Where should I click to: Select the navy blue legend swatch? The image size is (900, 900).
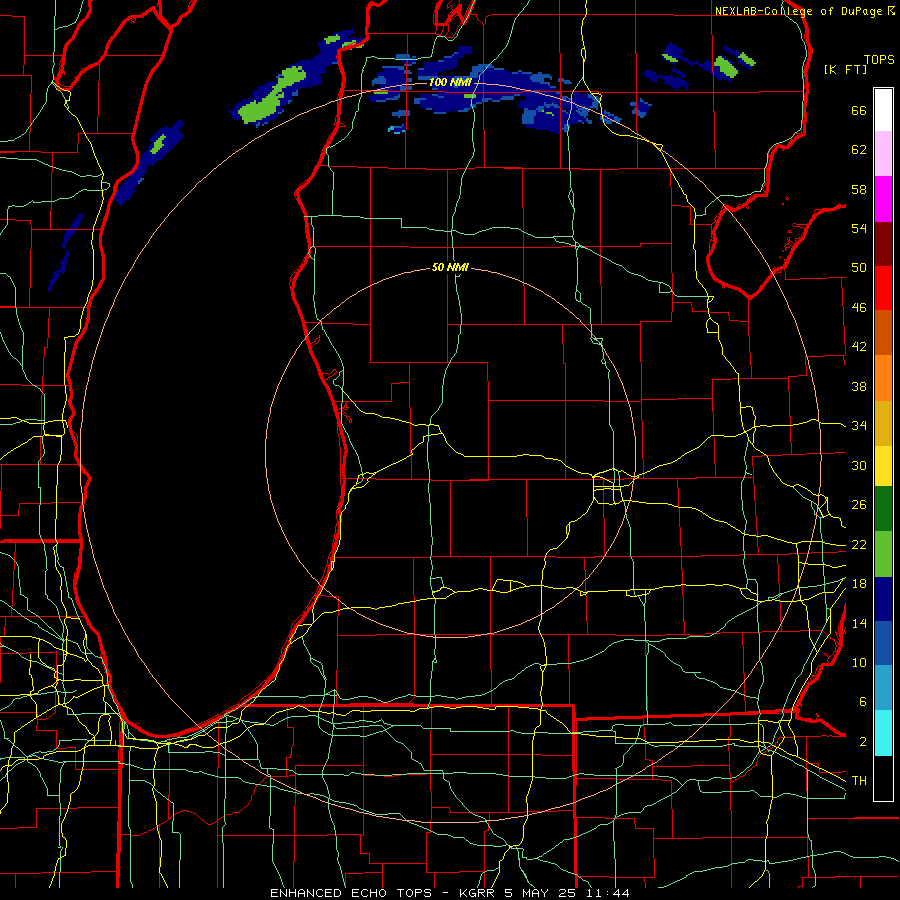point(883,599)
